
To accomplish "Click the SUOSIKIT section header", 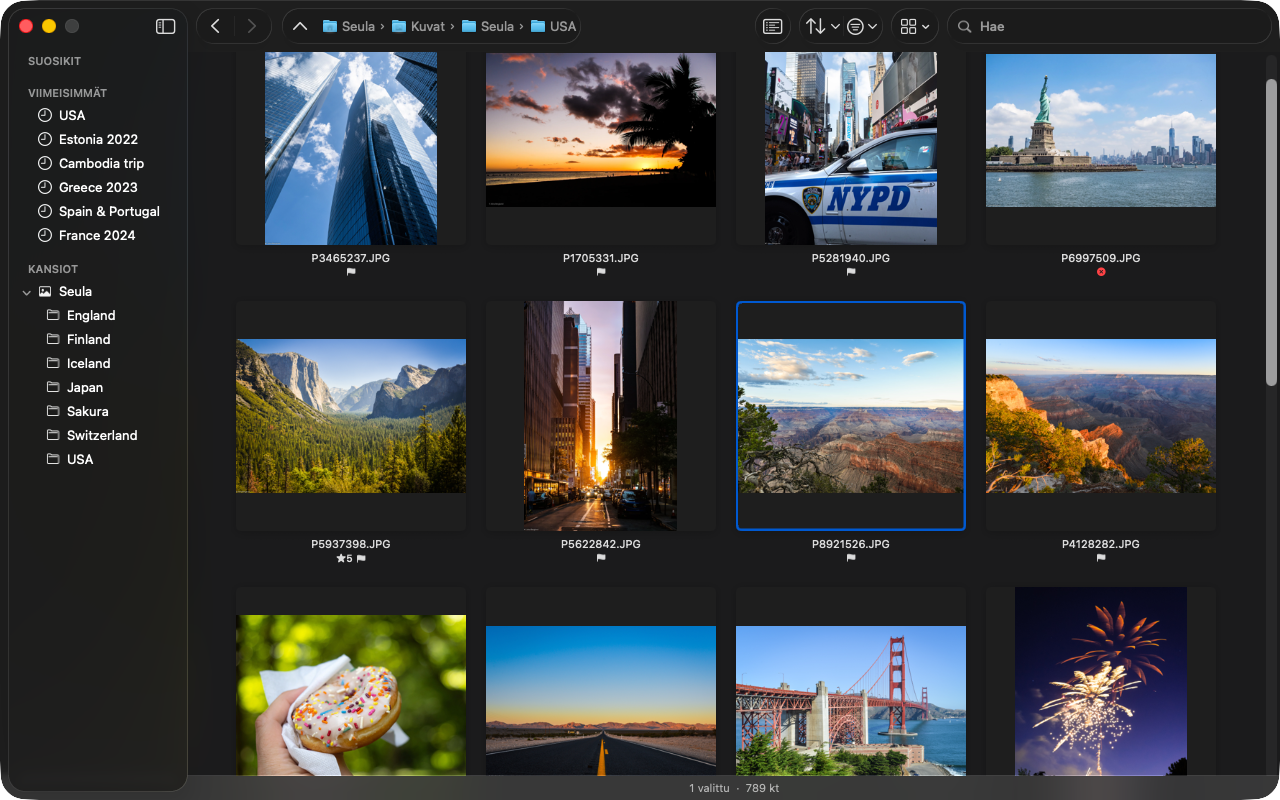I will (x=54, y=61).
